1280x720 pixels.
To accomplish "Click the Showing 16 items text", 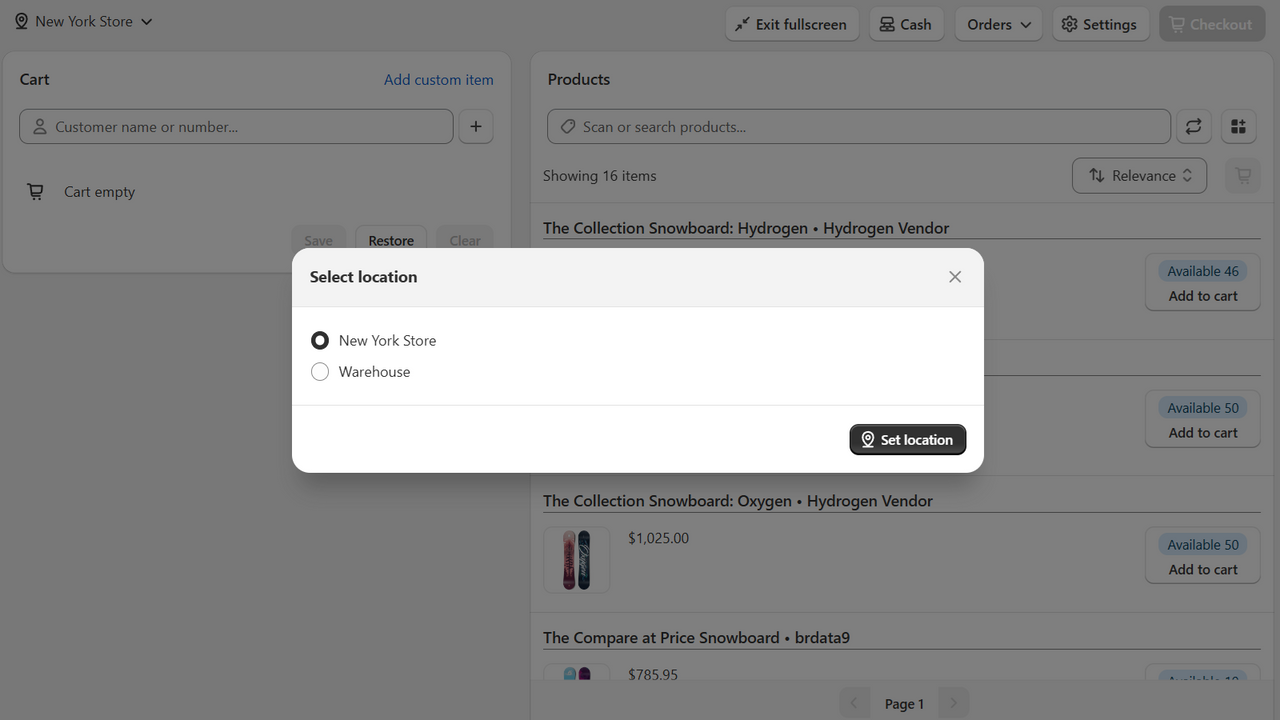I will click(x=600, y=176).
